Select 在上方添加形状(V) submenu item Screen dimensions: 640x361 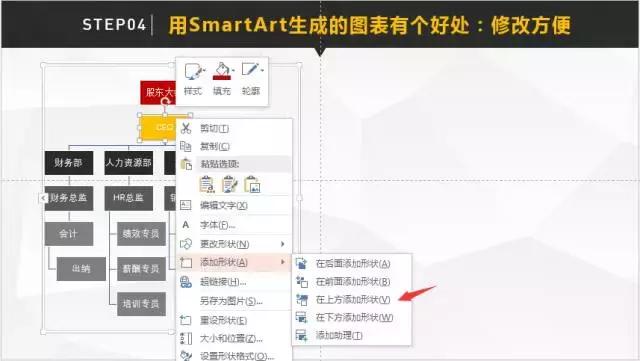(353, 300)
